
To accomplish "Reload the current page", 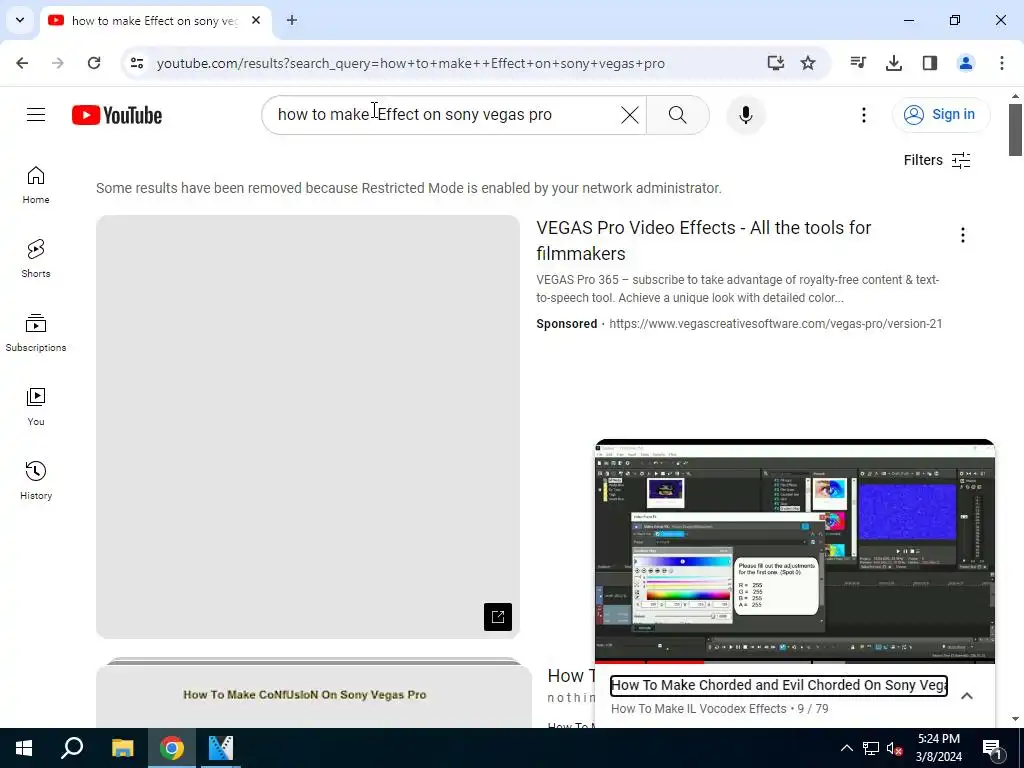I will [x=94, y=63].
